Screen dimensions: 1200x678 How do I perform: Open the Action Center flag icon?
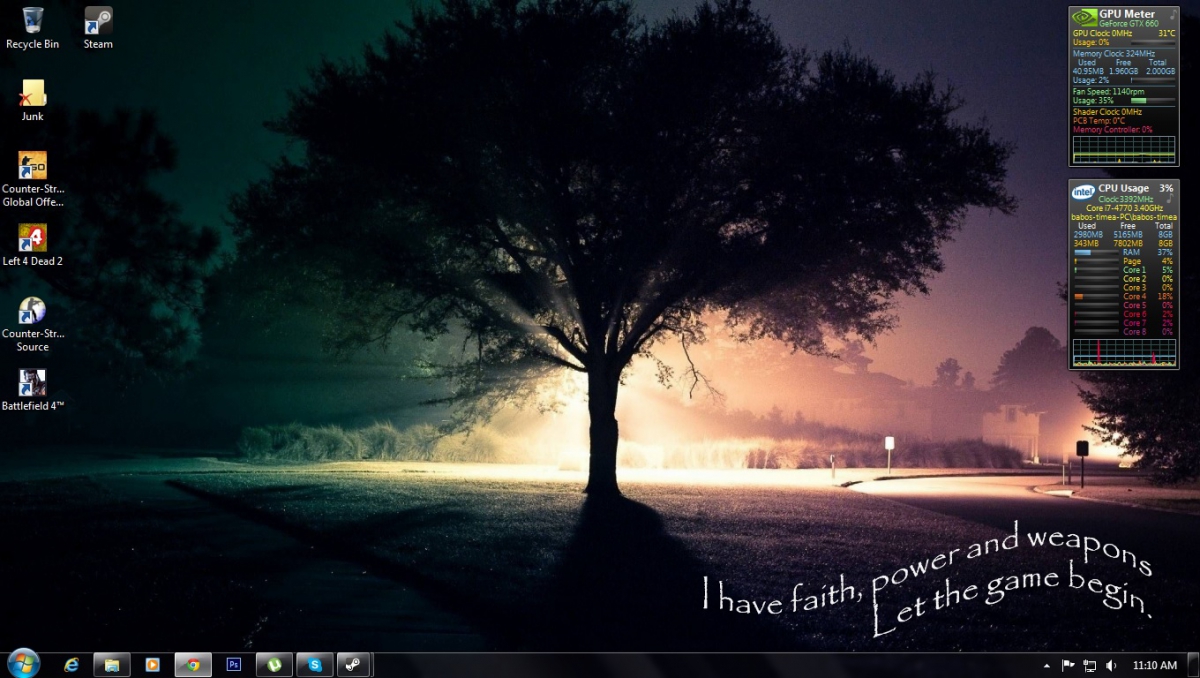coord(1068,665)
